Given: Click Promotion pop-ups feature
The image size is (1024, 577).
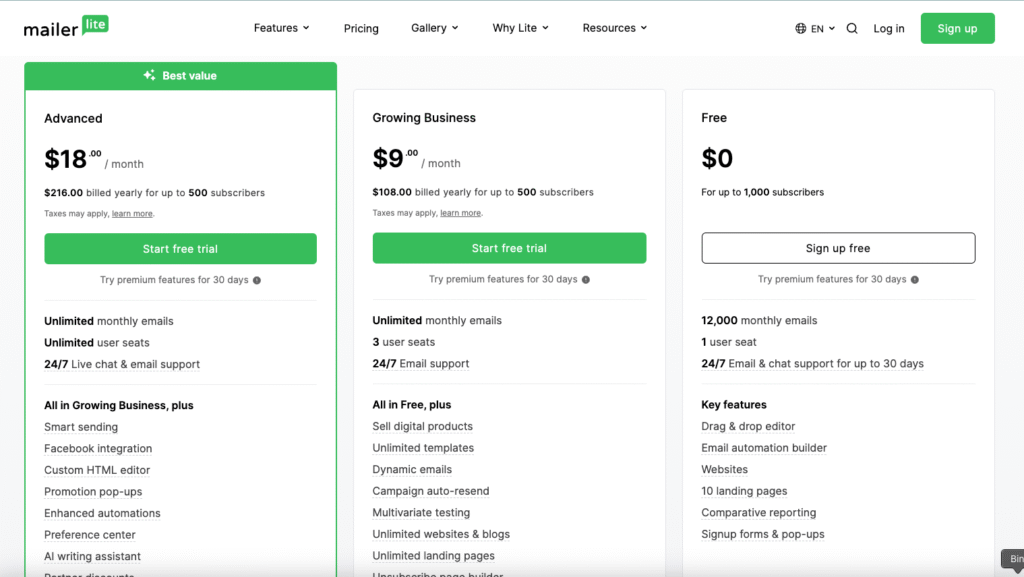Looking at the screenshot, I should point(93,491).
